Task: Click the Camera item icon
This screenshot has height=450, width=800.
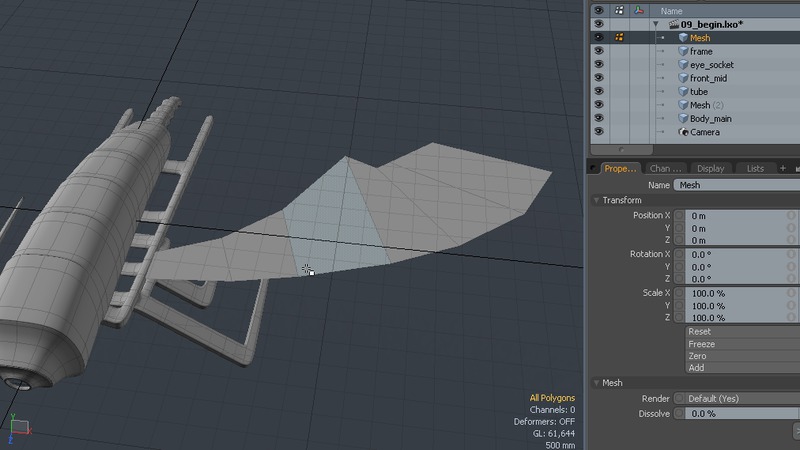Action: click(683, 132)
